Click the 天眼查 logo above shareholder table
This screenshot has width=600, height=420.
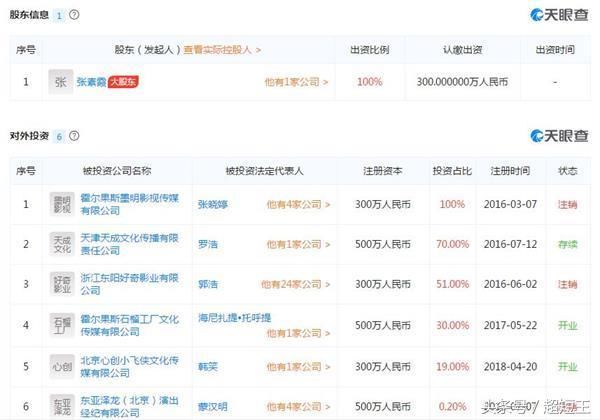(559, 15)
